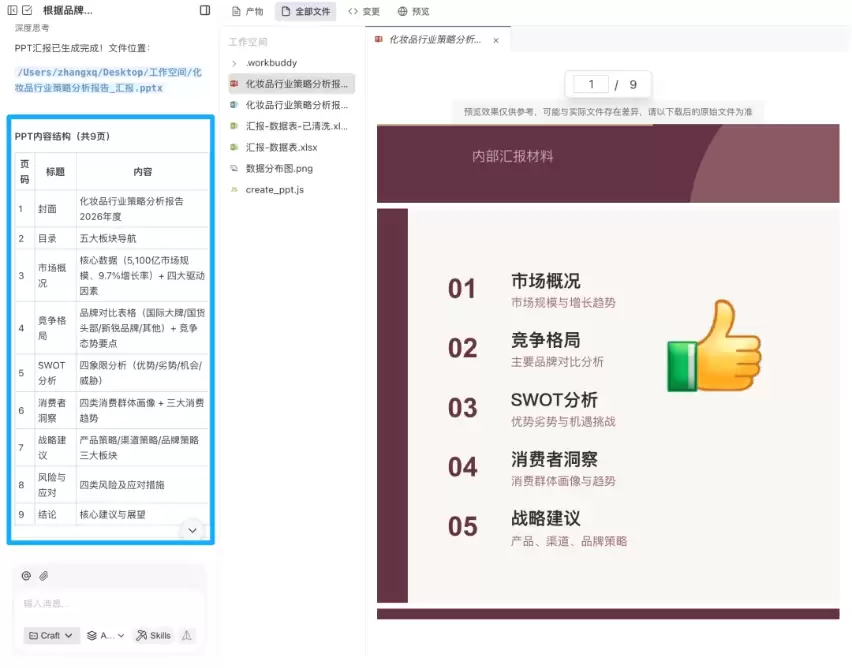852x668 pixels.
Task: Open create_ppt.js file
Action: (x=292, y=190)
